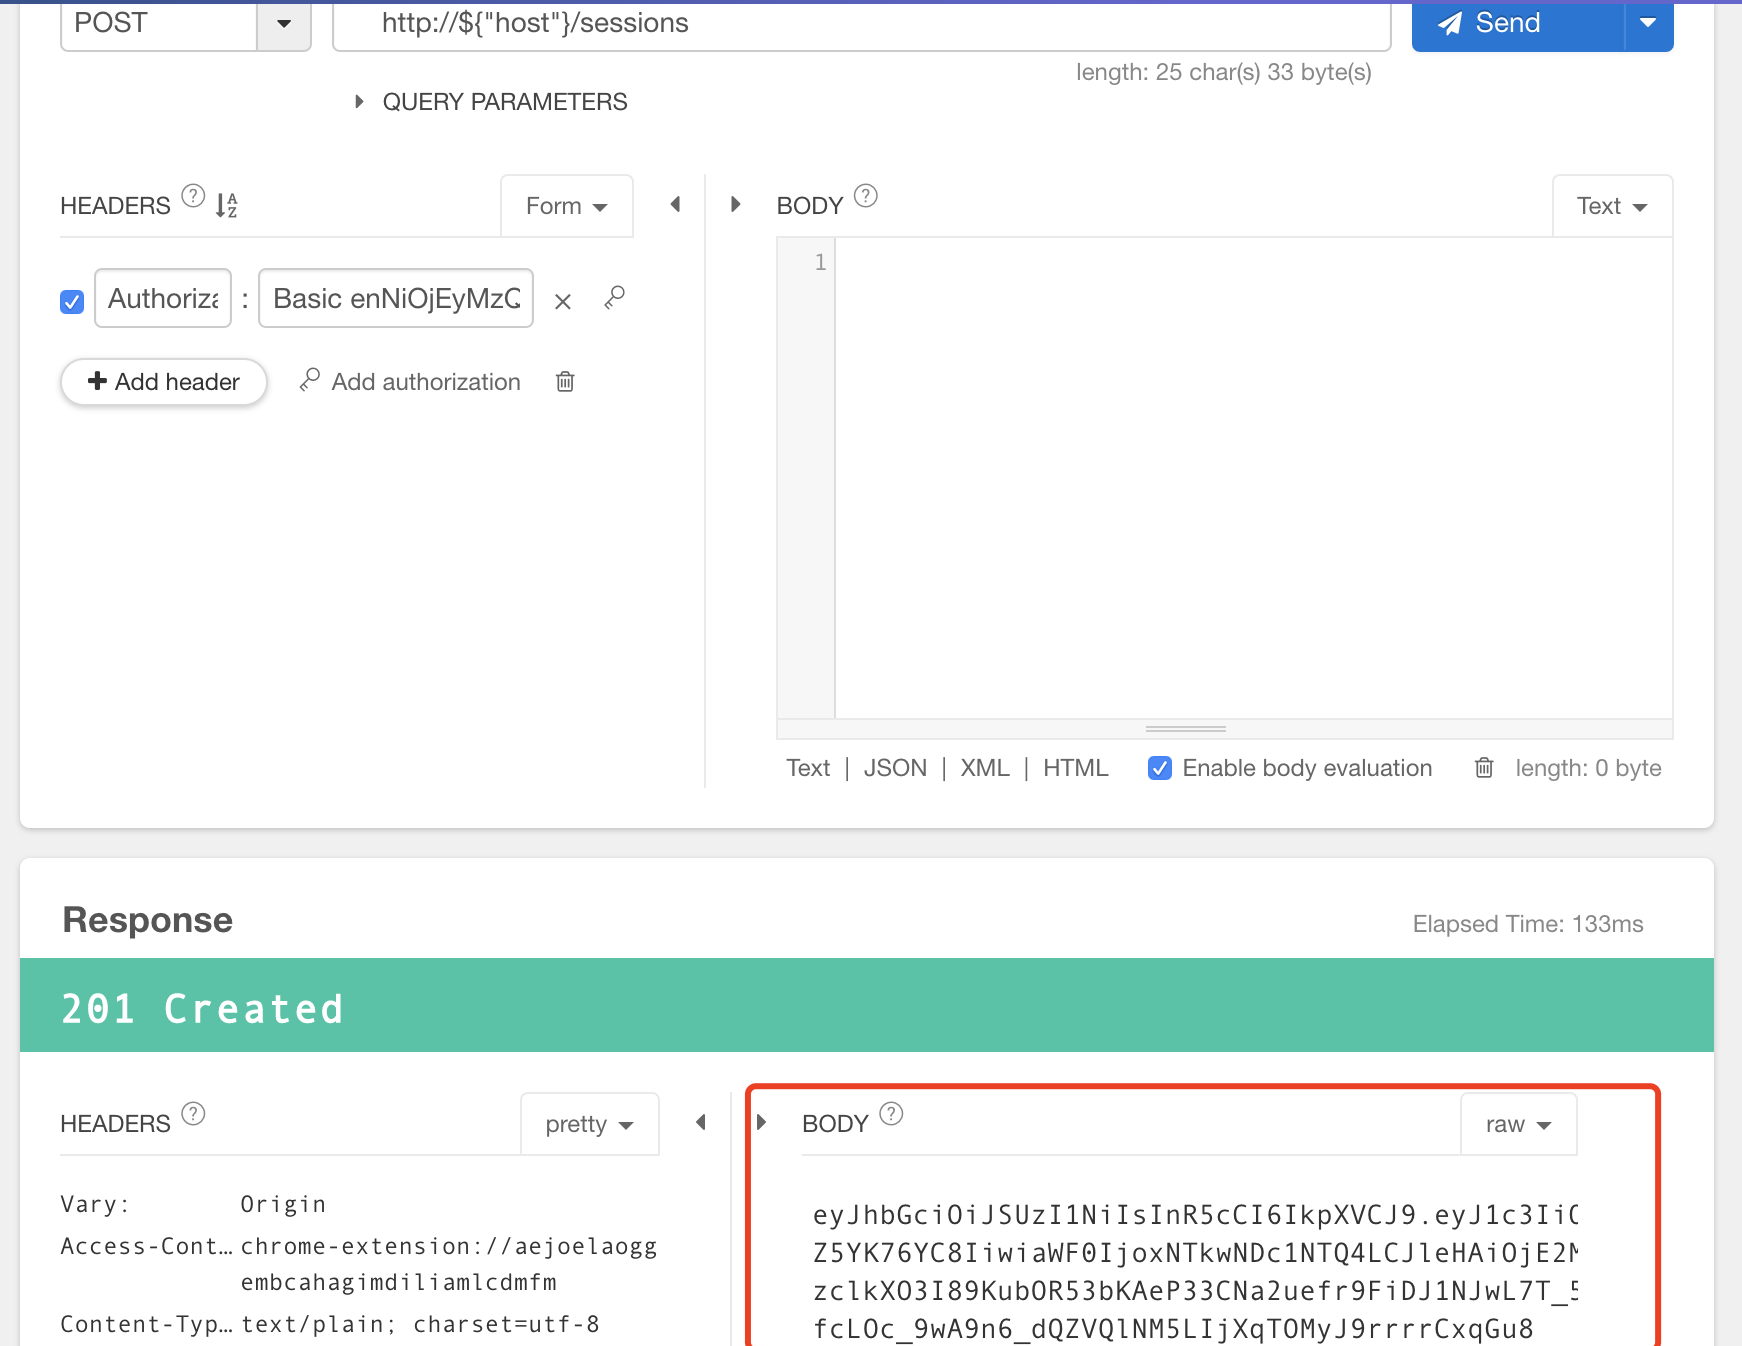Viewport: 1742px width, 1346px height.
Task: Open the response headers pretty dropdown
Action: 589,1124
